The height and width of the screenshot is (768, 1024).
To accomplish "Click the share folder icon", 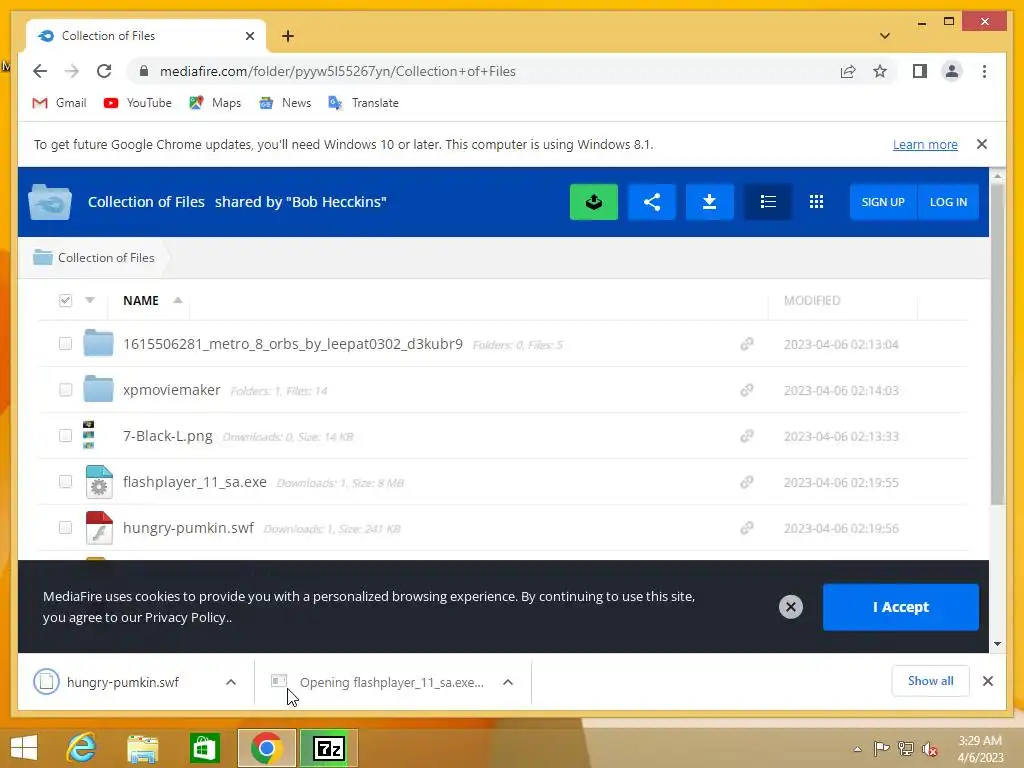I will pos(652,202).
